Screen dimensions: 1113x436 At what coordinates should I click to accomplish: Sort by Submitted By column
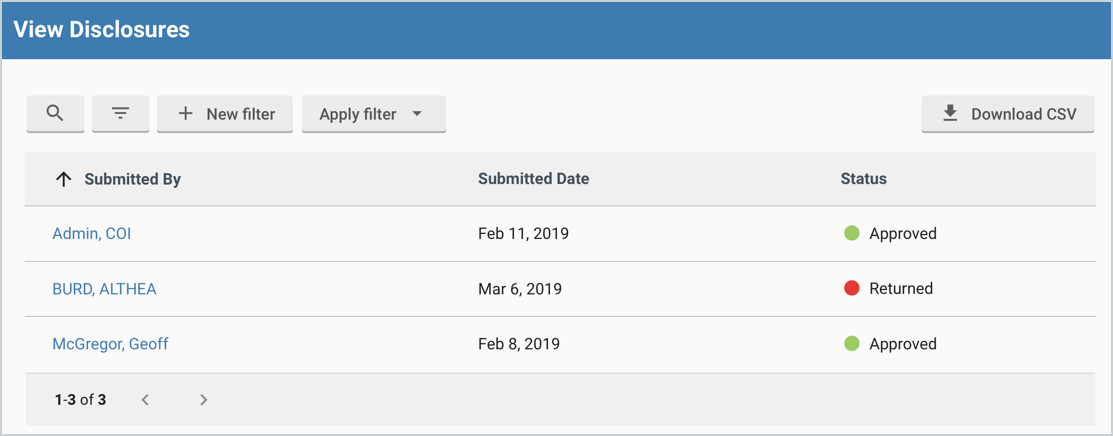point(132,179)
